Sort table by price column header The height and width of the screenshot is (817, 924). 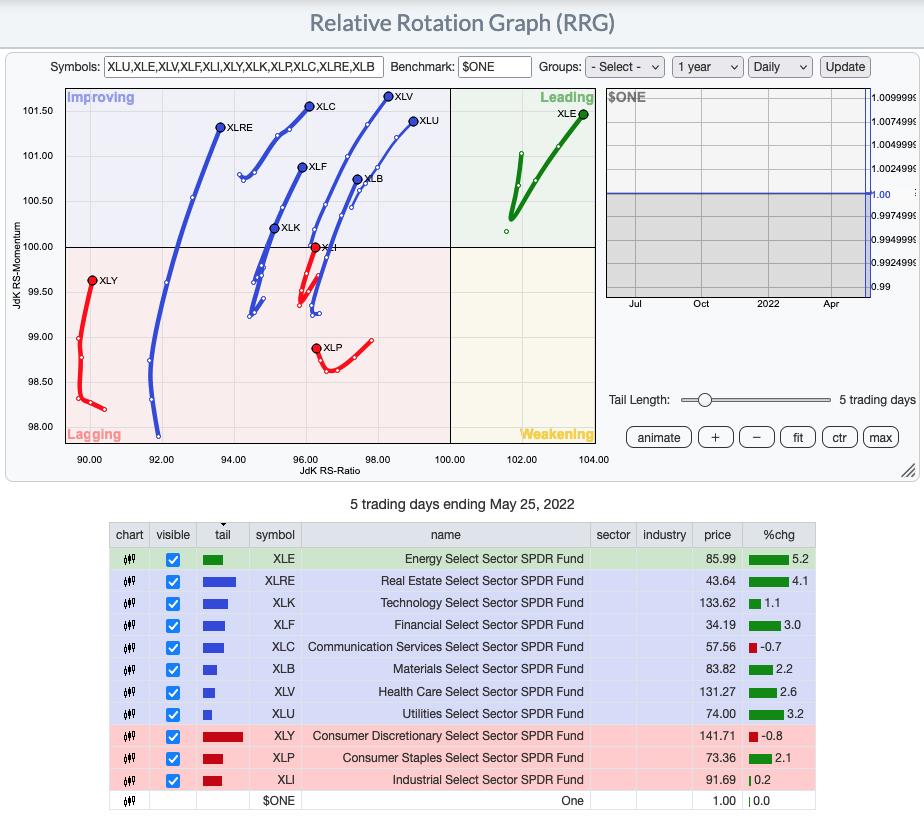[717, 535]
